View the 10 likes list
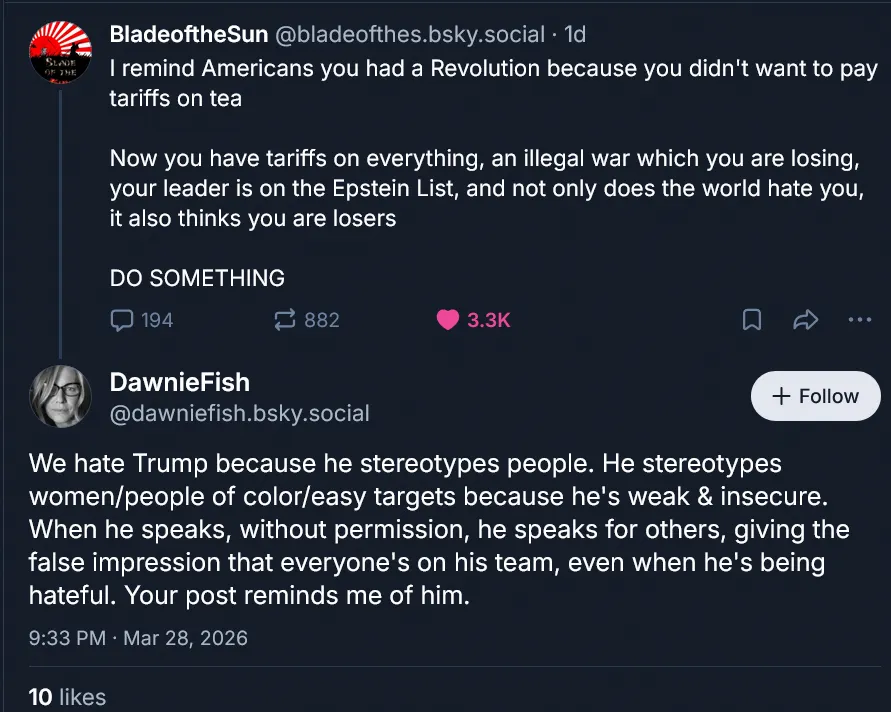 click(x=67, y=697)
